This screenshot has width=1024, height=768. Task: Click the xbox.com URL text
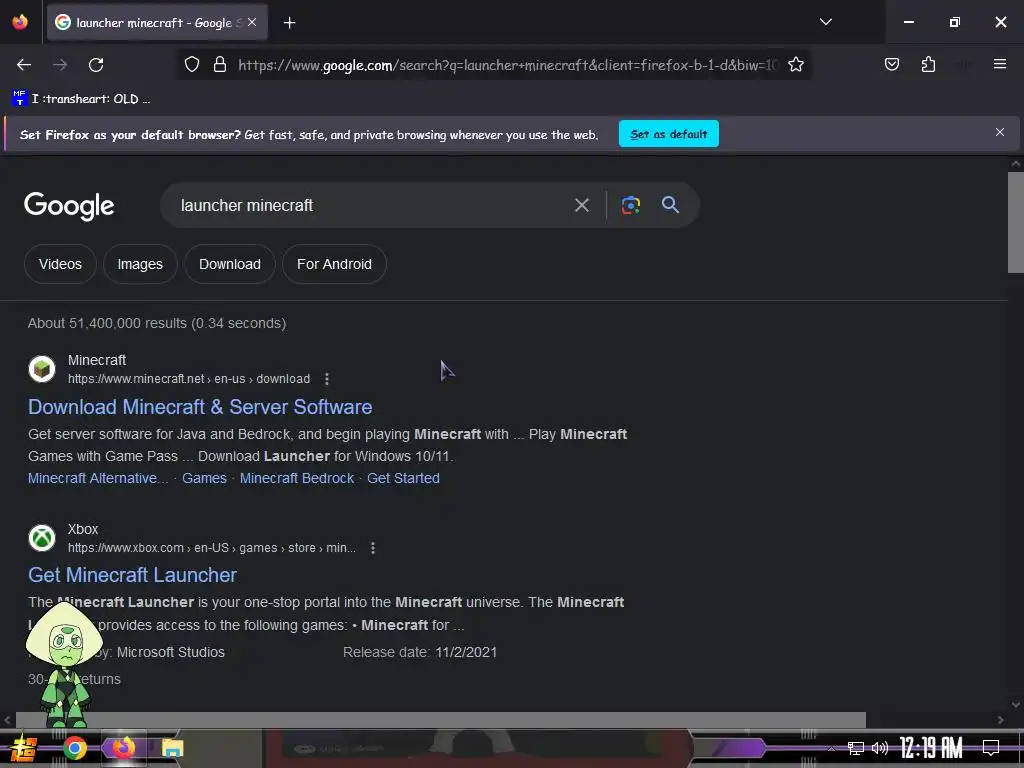pyautogui.click(x=212, y=548)
